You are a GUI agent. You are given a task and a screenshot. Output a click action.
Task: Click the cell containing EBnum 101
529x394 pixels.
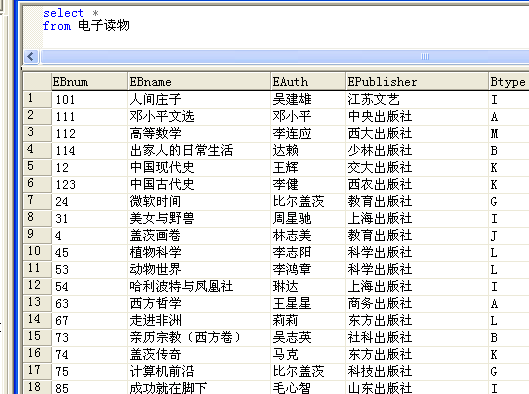coord(89,100)
